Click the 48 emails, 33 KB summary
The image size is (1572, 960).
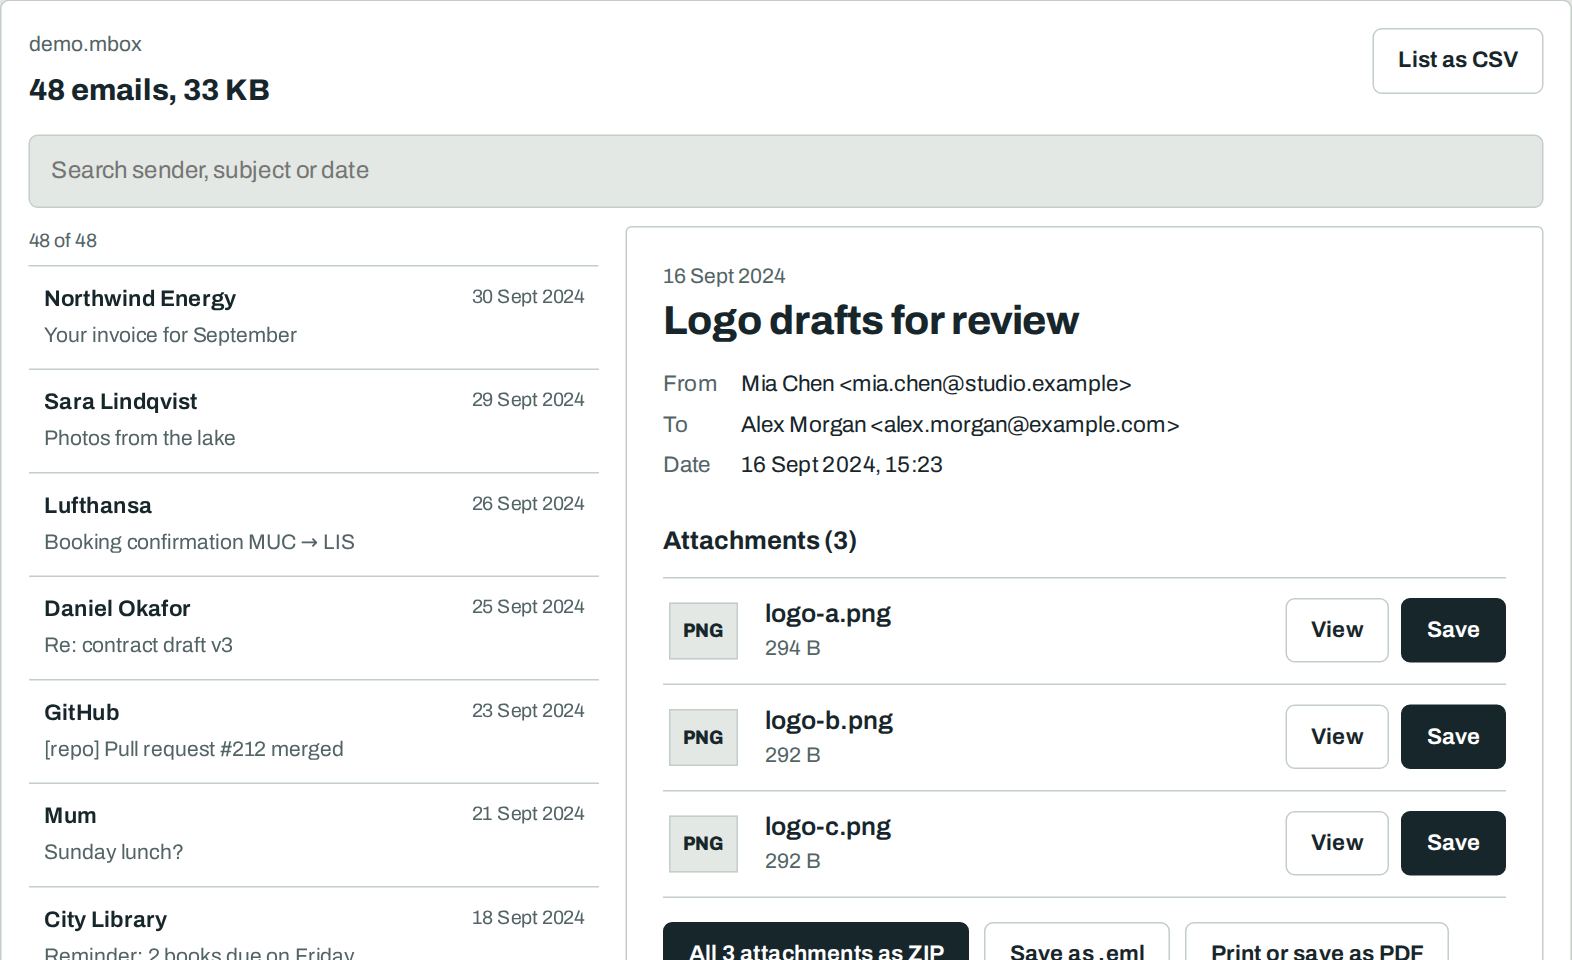149,90
